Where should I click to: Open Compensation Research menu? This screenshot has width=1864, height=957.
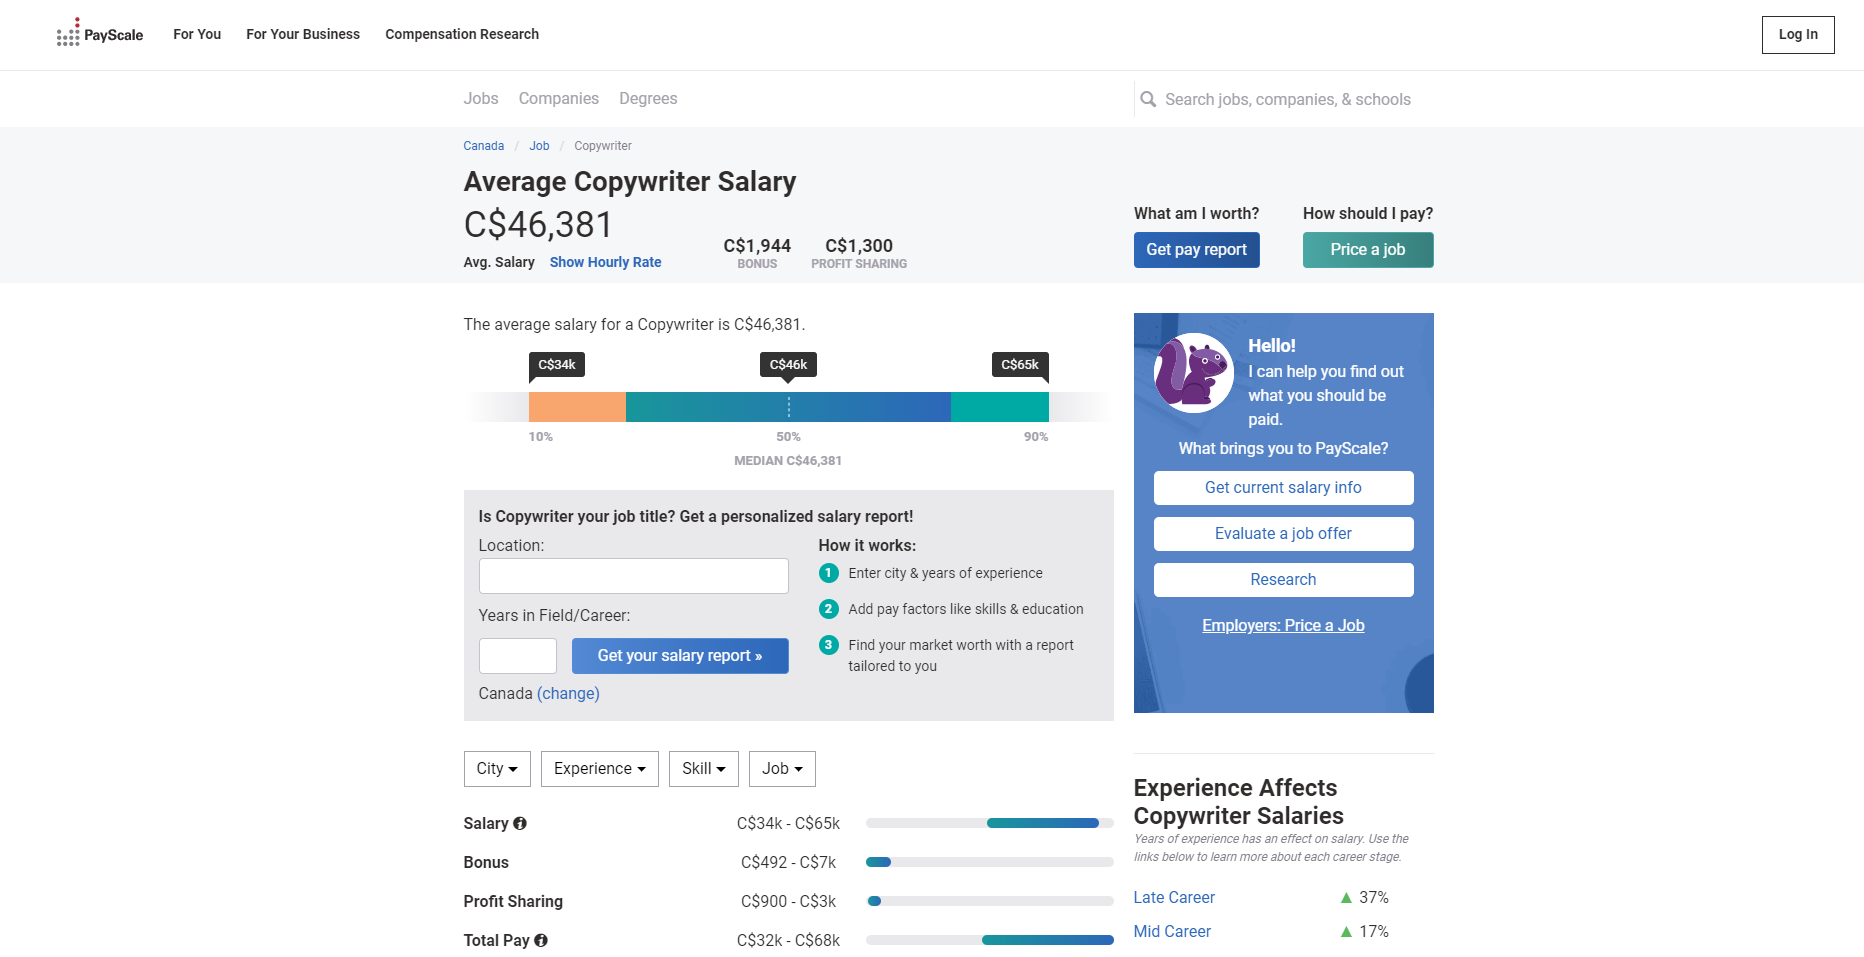pyautogui.click(x=462, y=34)
